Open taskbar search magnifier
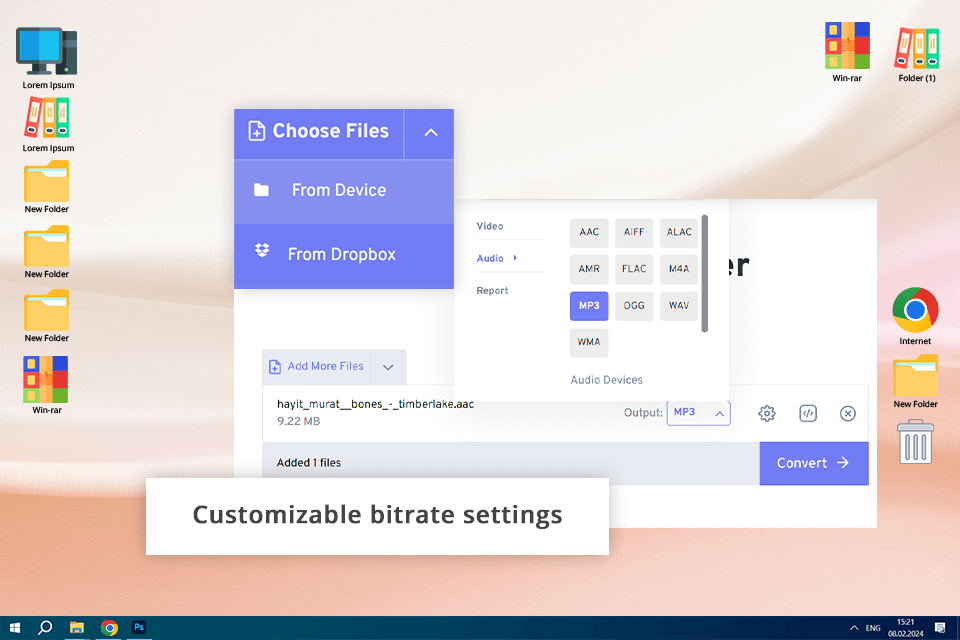This screenshot has width=960, height=640. tap(45, 628)
